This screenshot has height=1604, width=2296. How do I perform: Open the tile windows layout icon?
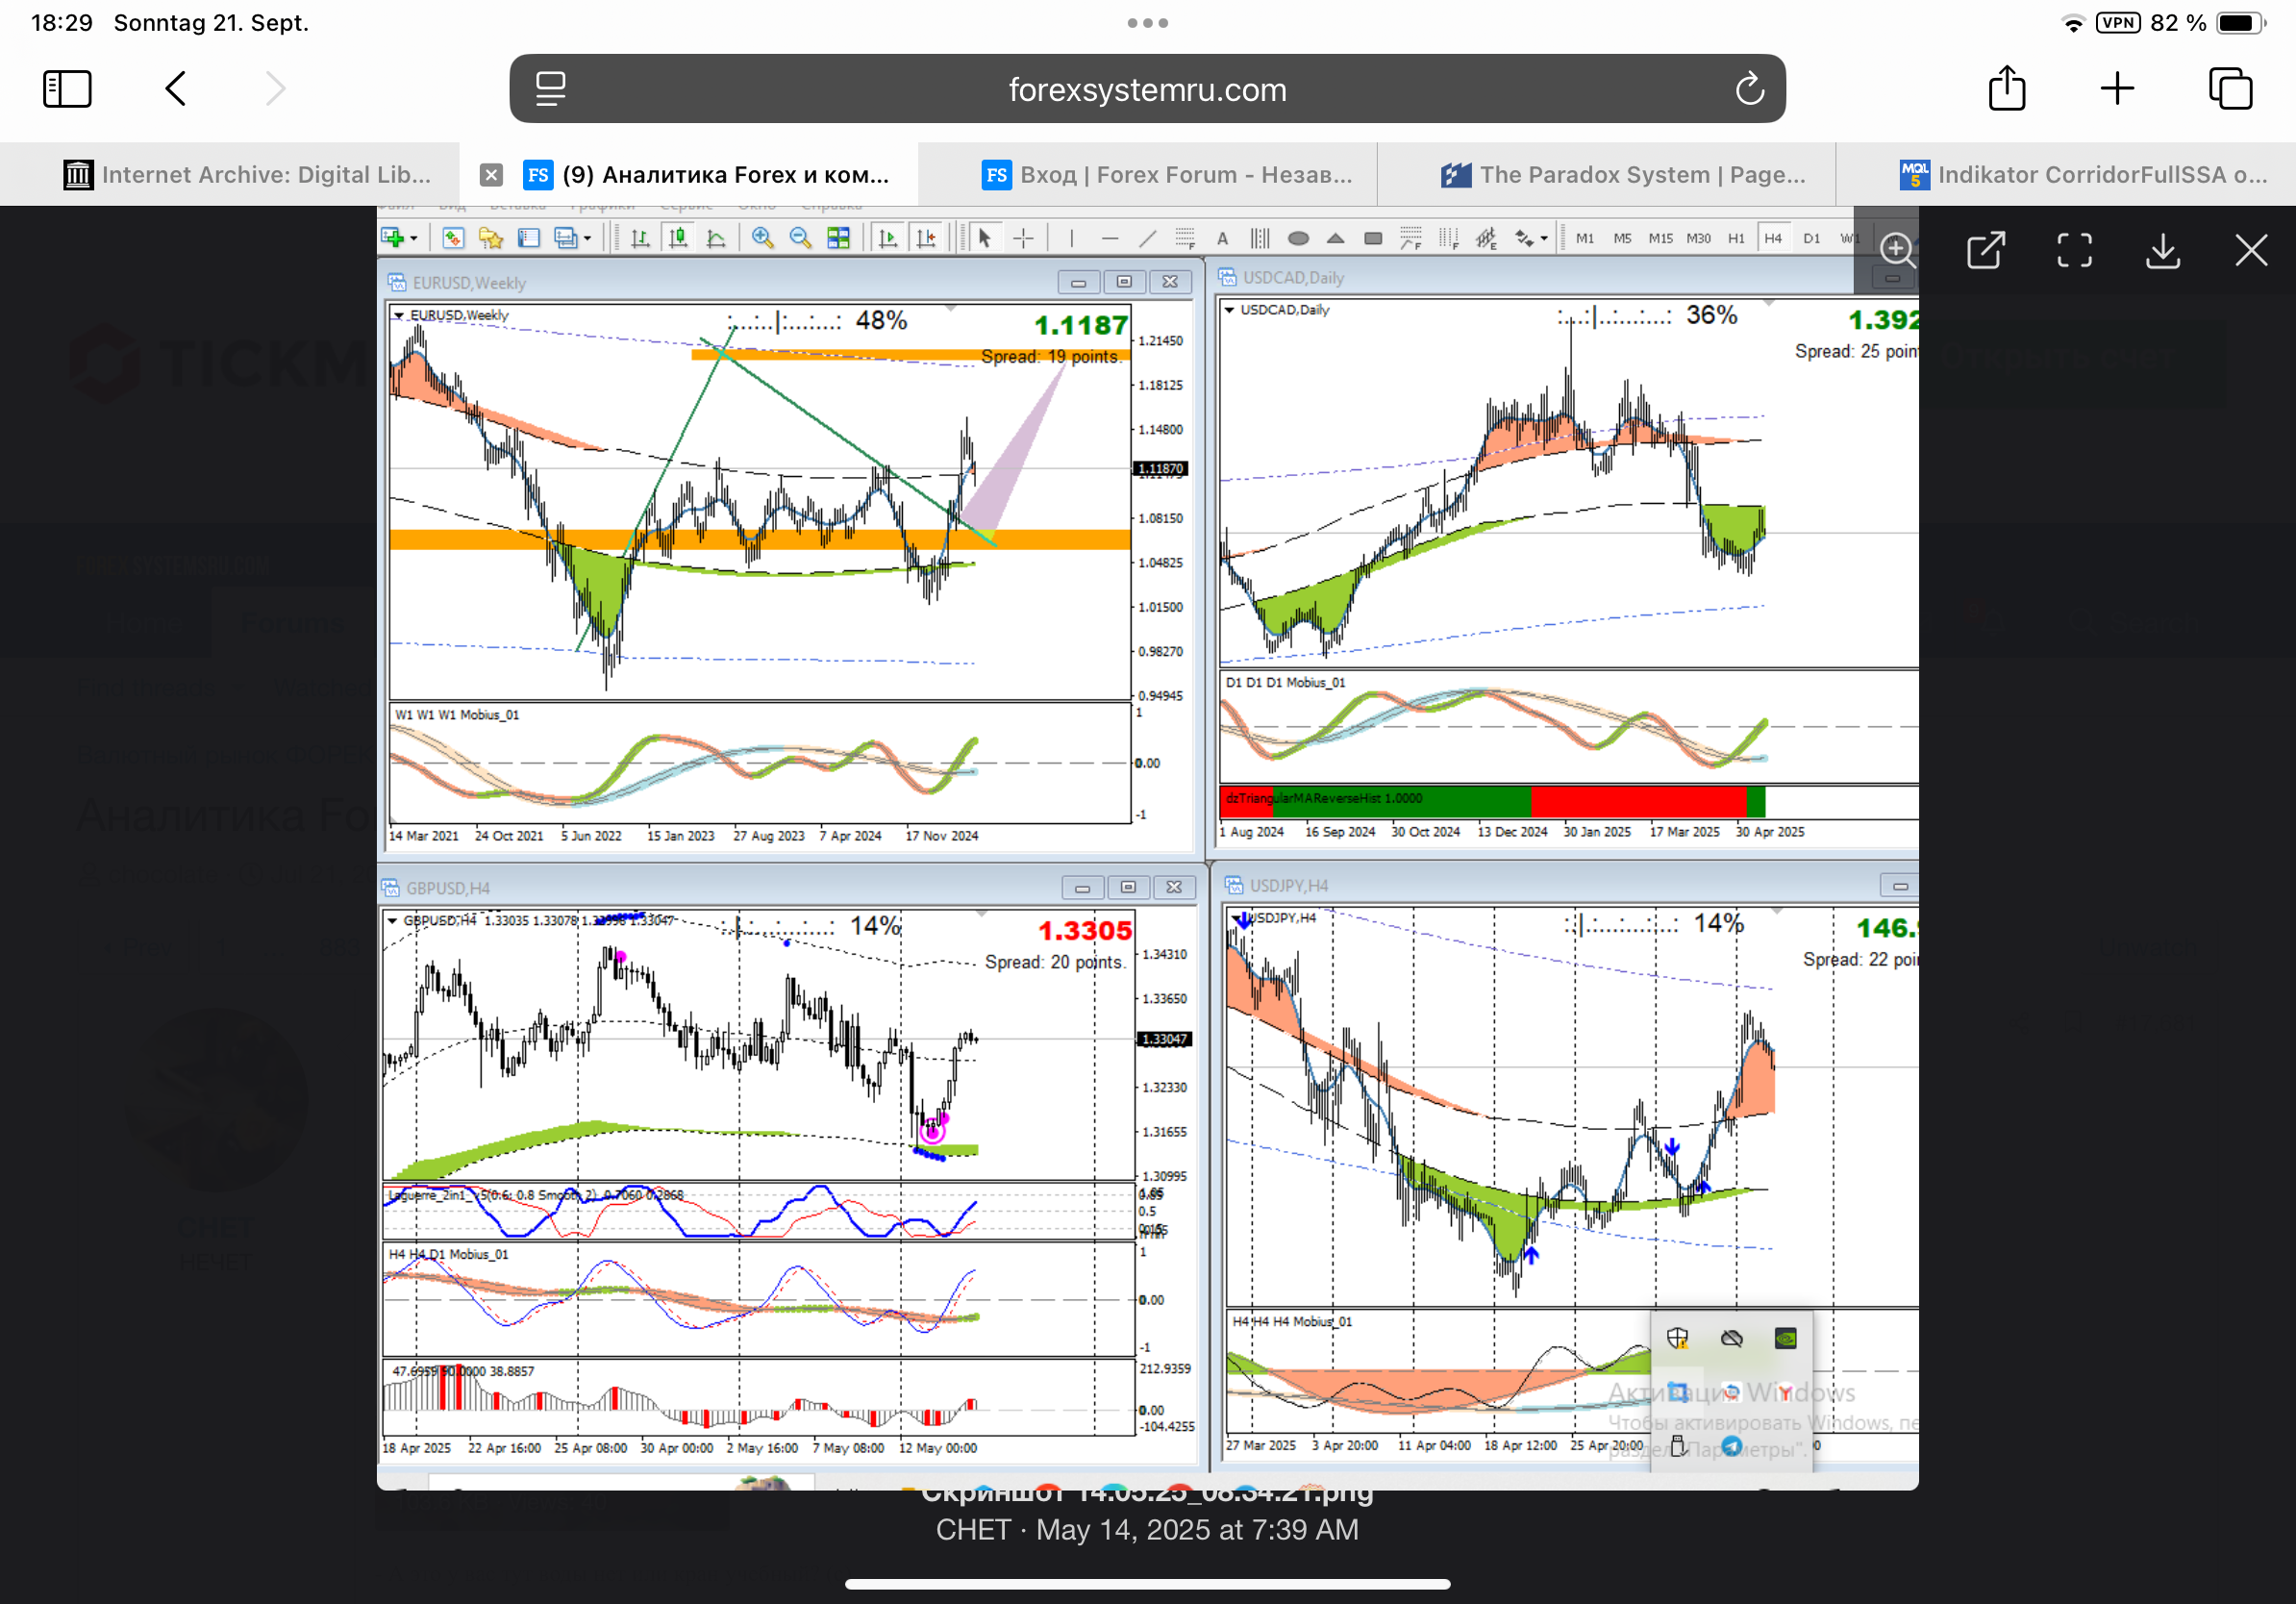click(838, 238)
